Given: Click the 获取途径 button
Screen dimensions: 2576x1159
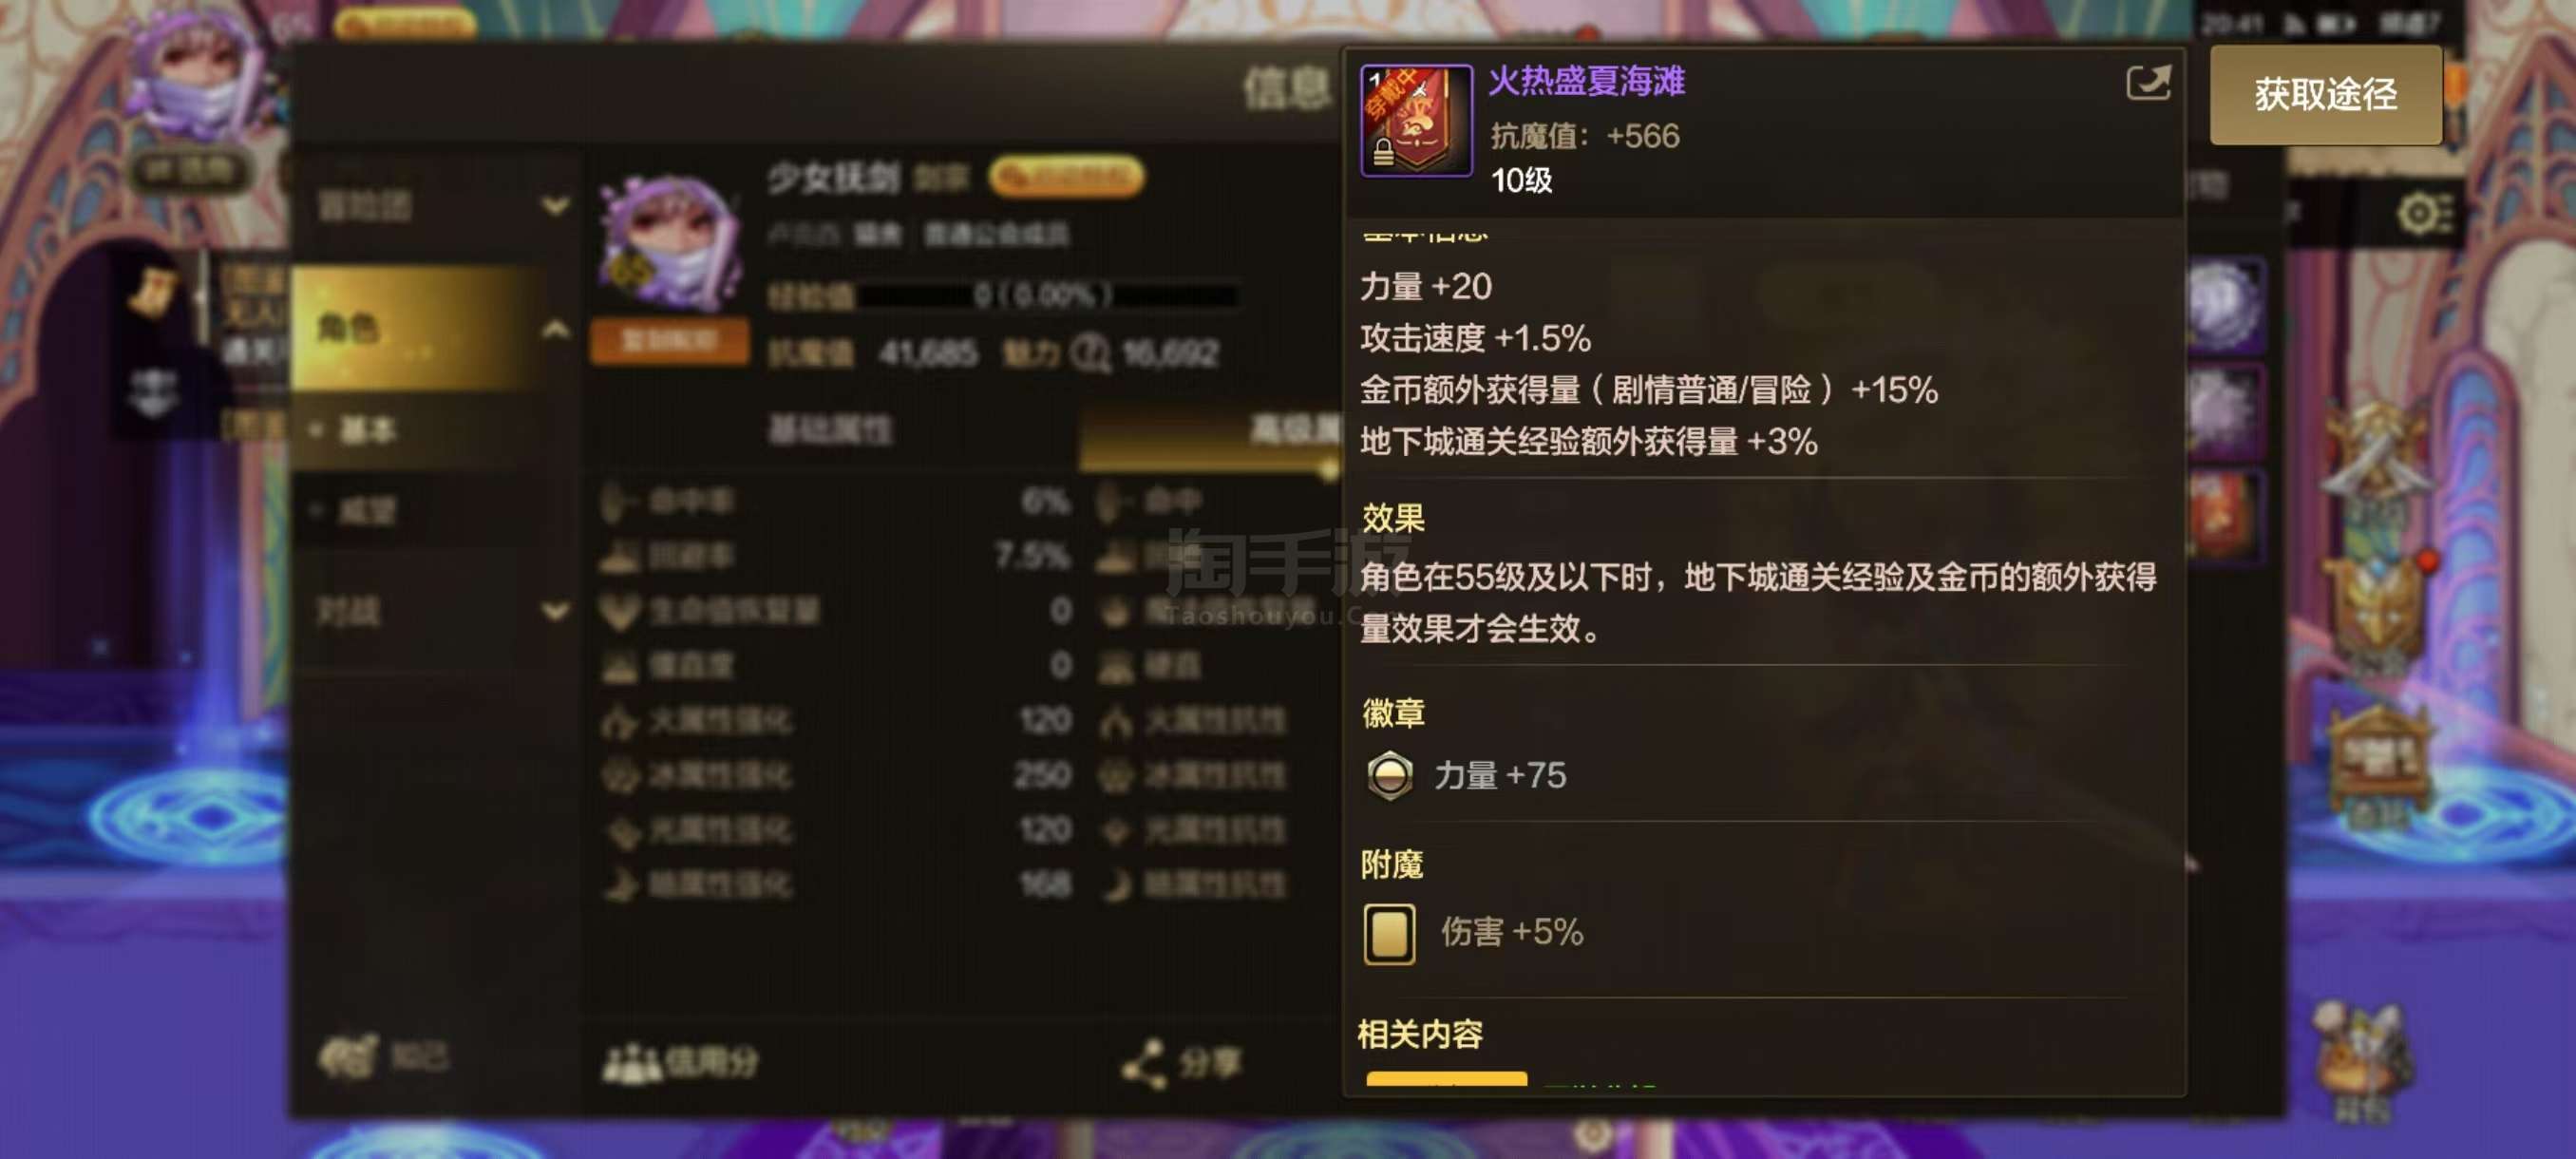Looking at the screenshot, I should (x=2325, y=95).
